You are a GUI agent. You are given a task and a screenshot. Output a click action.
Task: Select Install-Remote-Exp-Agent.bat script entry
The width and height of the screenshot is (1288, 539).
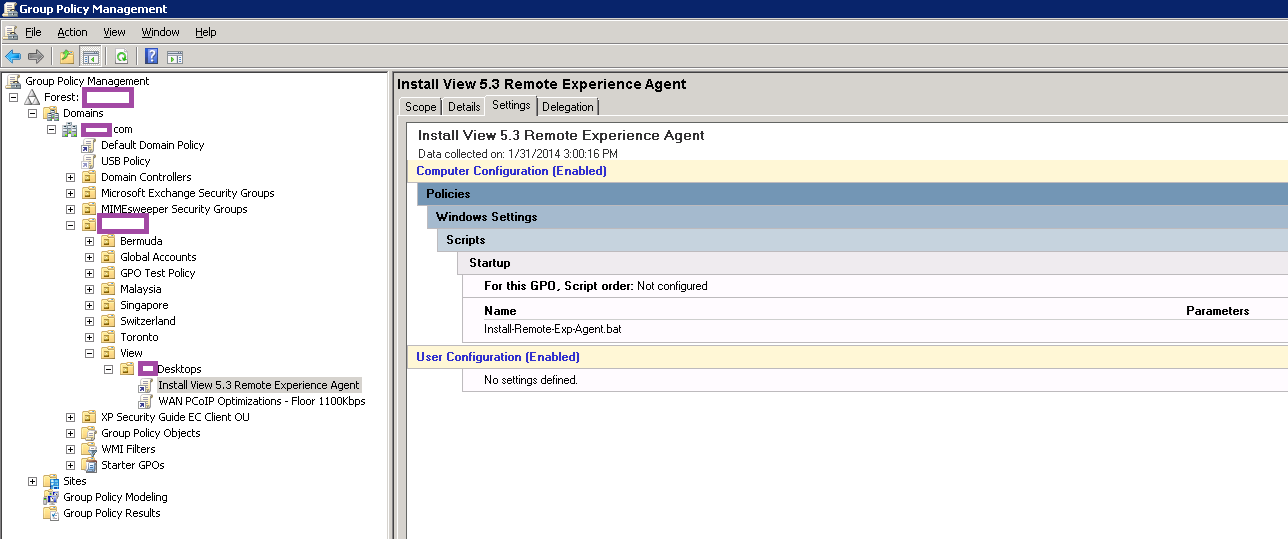[x=552, y=328]
